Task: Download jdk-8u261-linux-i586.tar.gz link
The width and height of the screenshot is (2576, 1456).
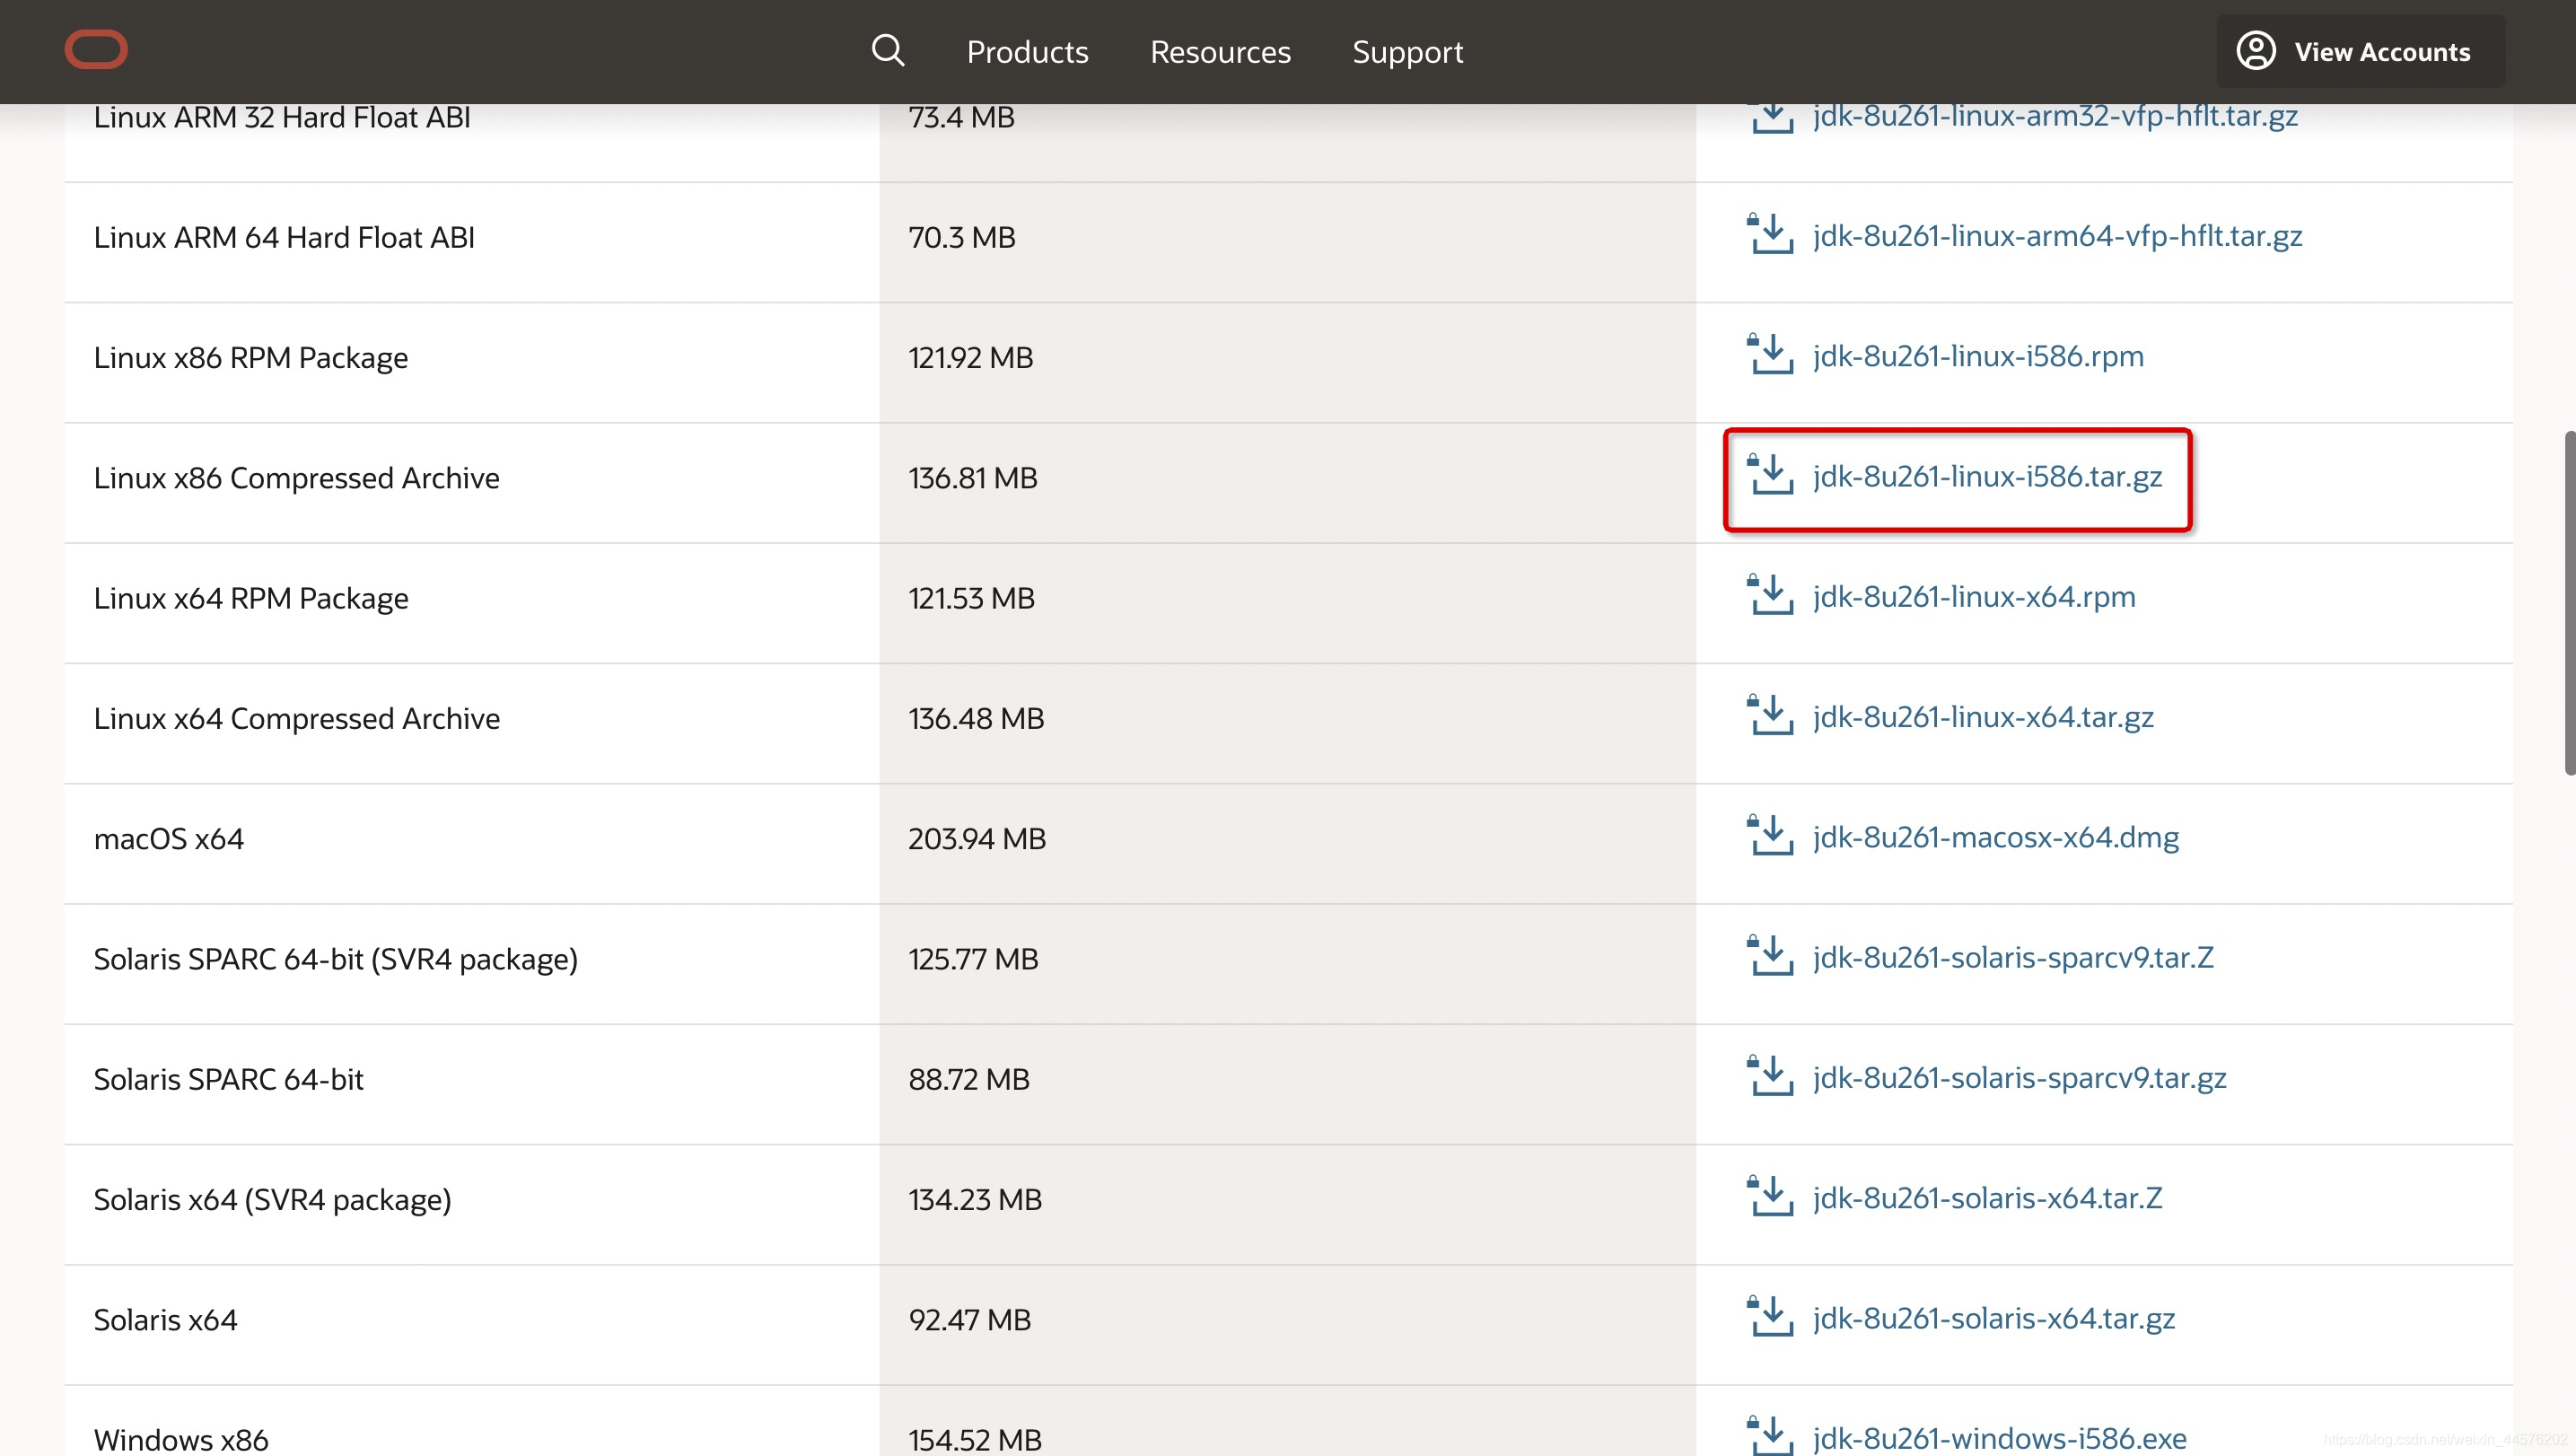Action: click(1987, 477)
